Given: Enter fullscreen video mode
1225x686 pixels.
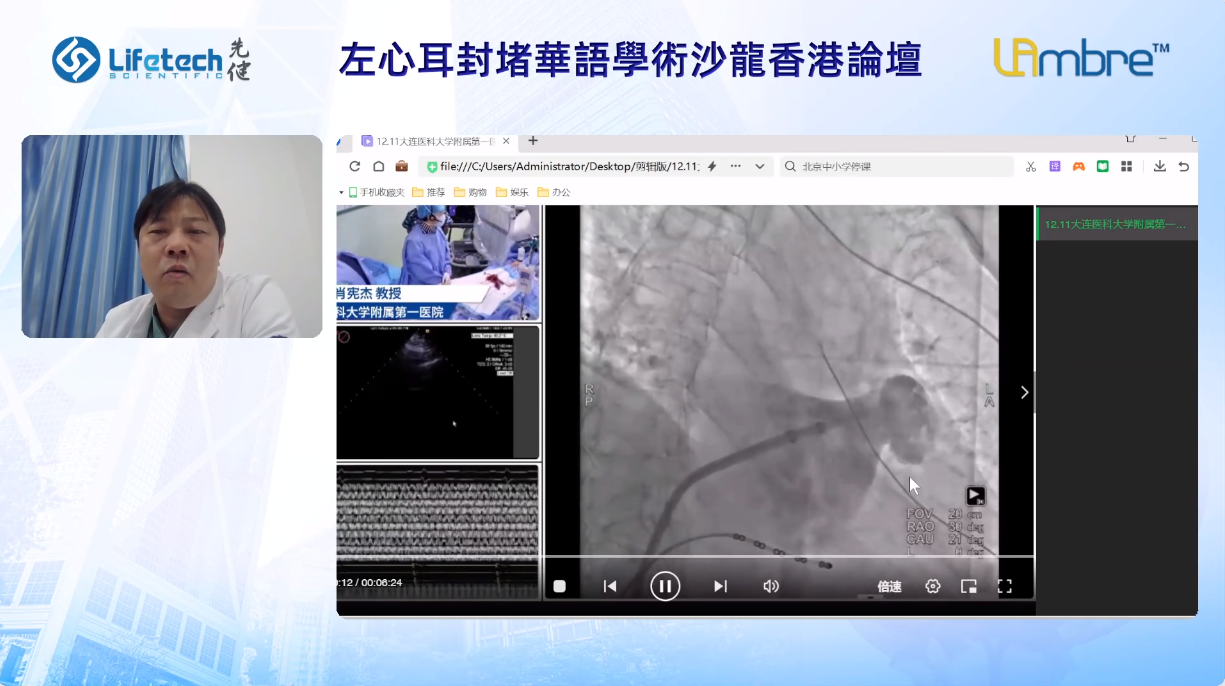Looking at the screenshot, I should [x=1005, y=587].
